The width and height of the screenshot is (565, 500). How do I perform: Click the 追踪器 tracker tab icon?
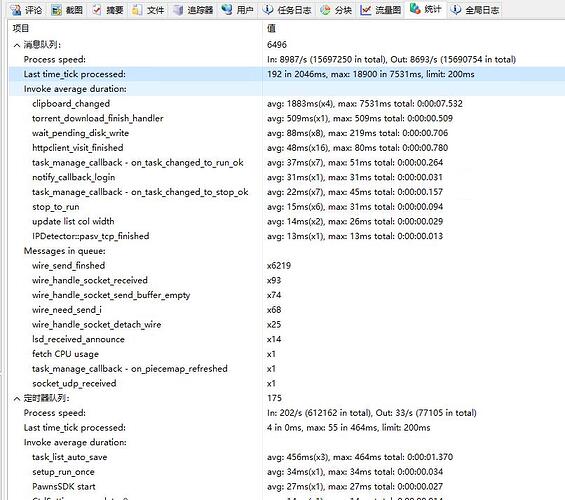[178, 10]
